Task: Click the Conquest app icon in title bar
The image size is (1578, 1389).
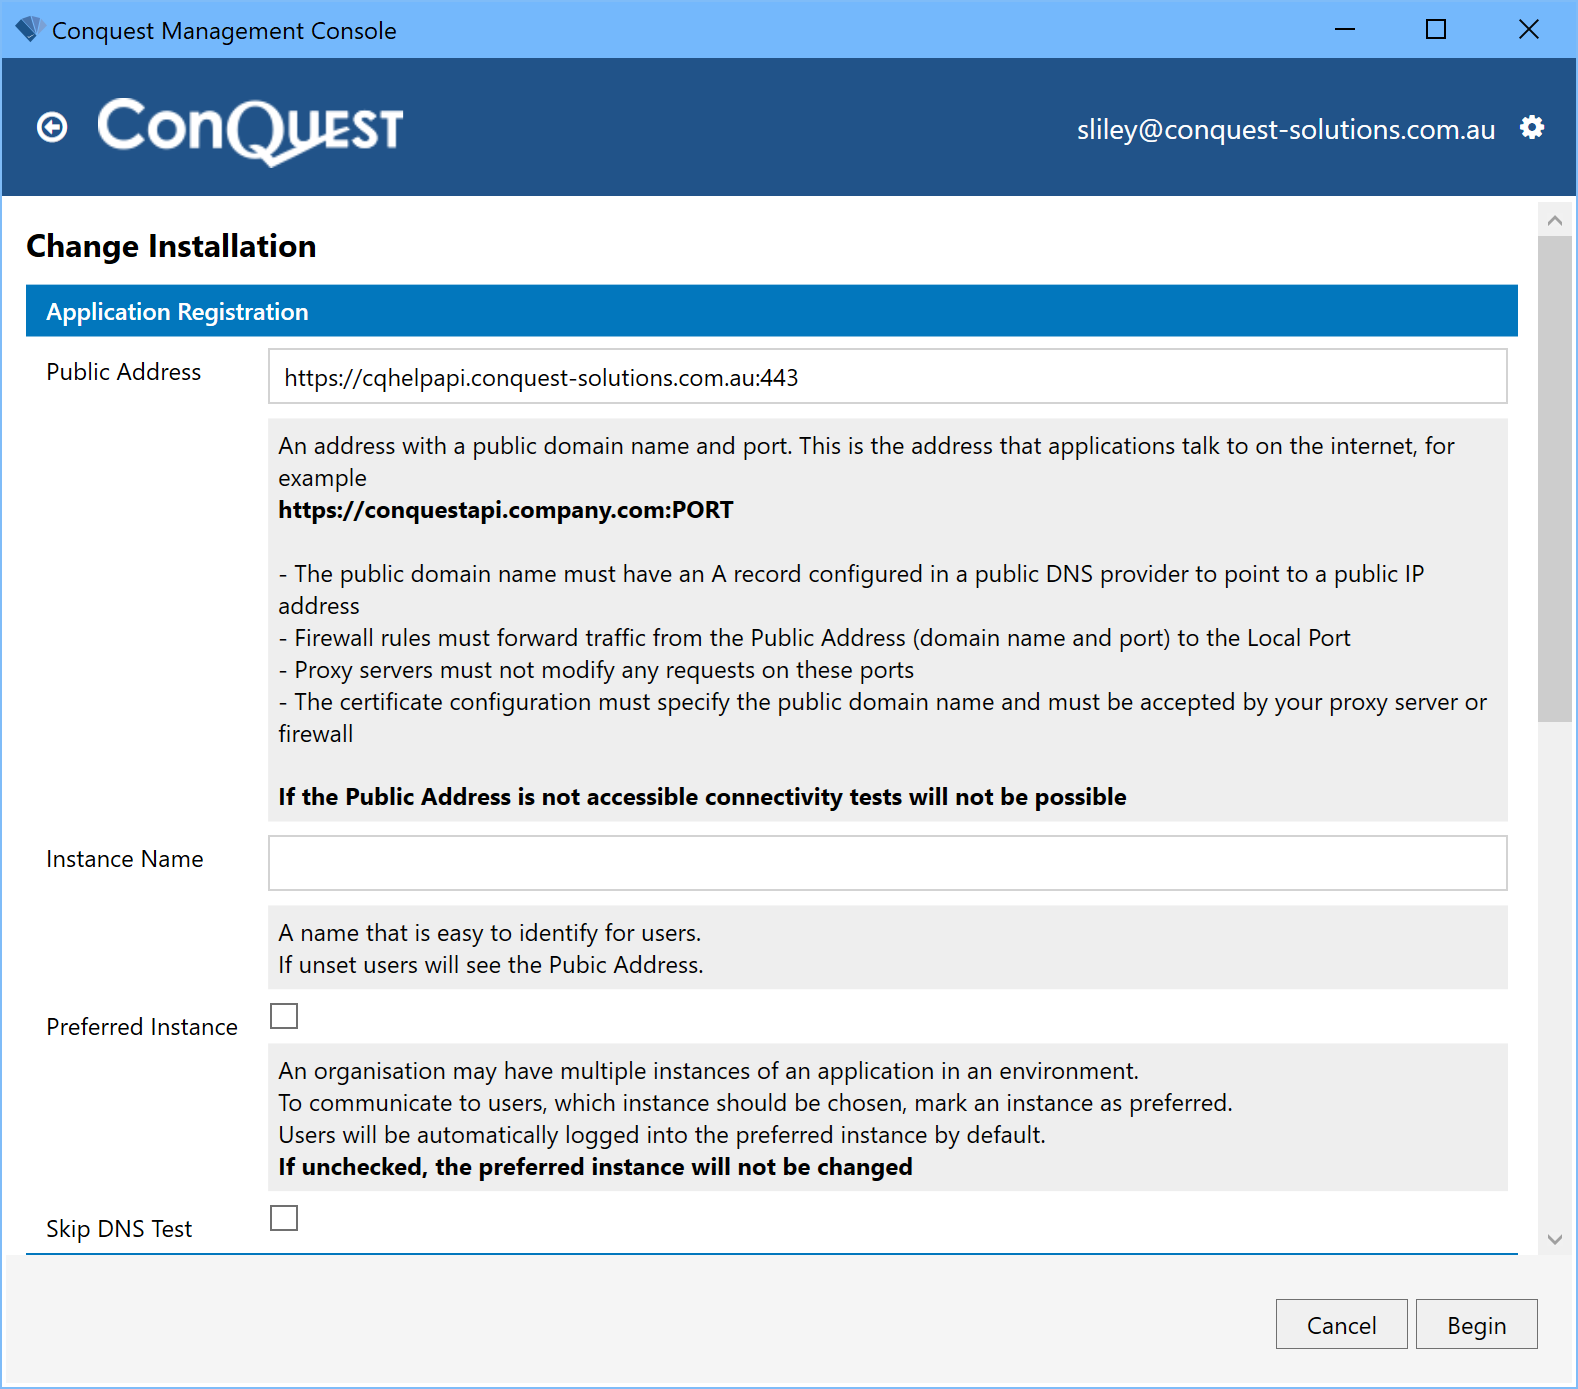Action: point(29,30)
